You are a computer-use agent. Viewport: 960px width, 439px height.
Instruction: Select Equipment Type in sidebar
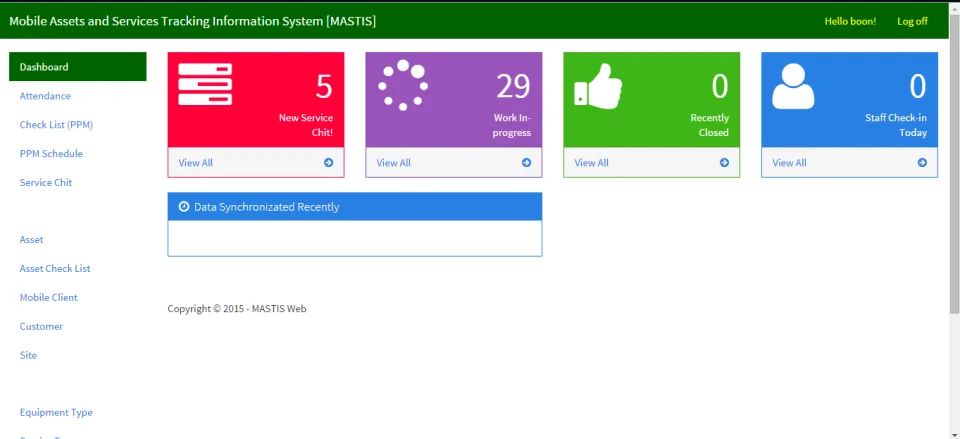tap(56, 413)
